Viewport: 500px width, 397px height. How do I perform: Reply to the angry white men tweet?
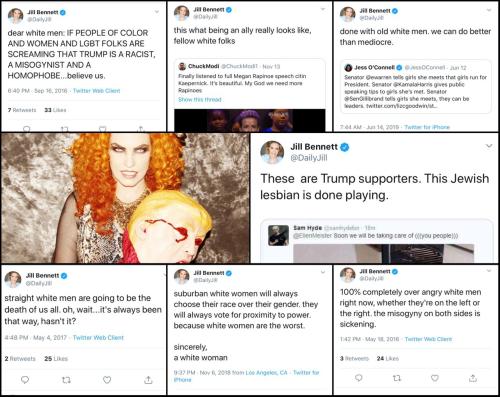359,378
